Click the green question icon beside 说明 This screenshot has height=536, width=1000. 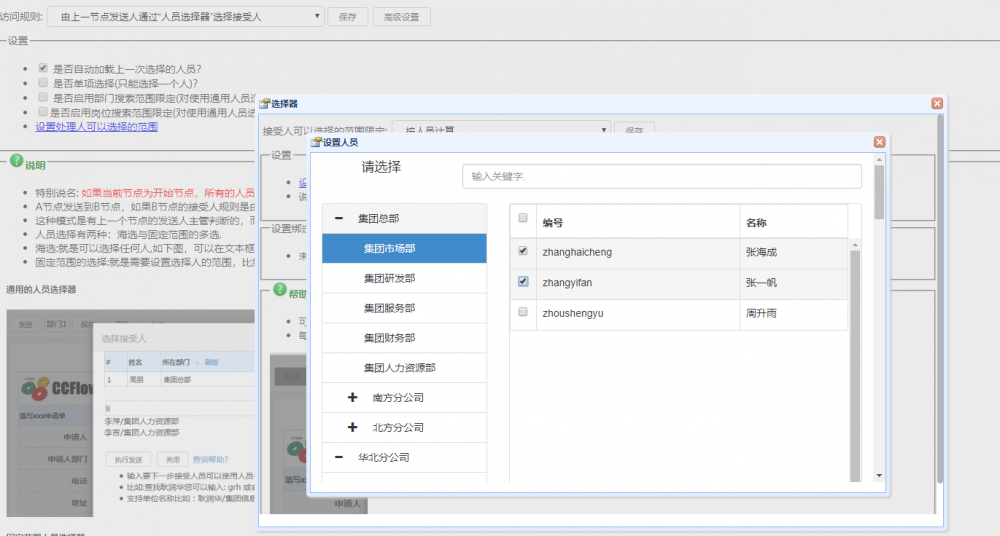[16, 162]
